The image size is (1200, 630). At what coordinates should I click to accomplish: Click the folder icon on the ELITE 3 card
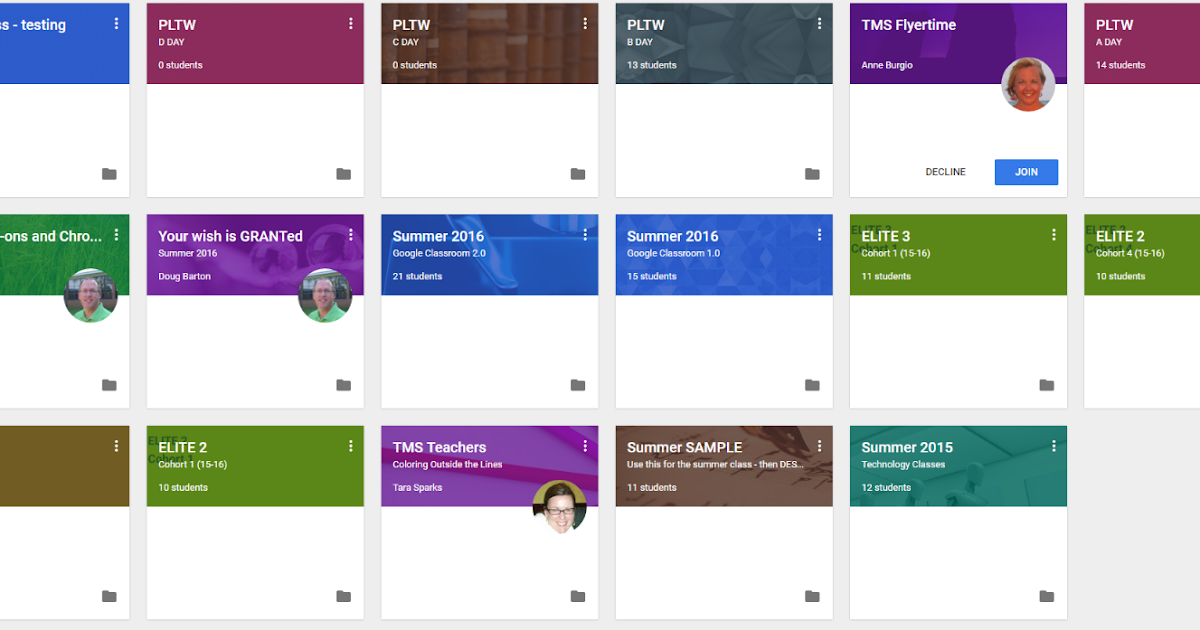(1047, 384)
